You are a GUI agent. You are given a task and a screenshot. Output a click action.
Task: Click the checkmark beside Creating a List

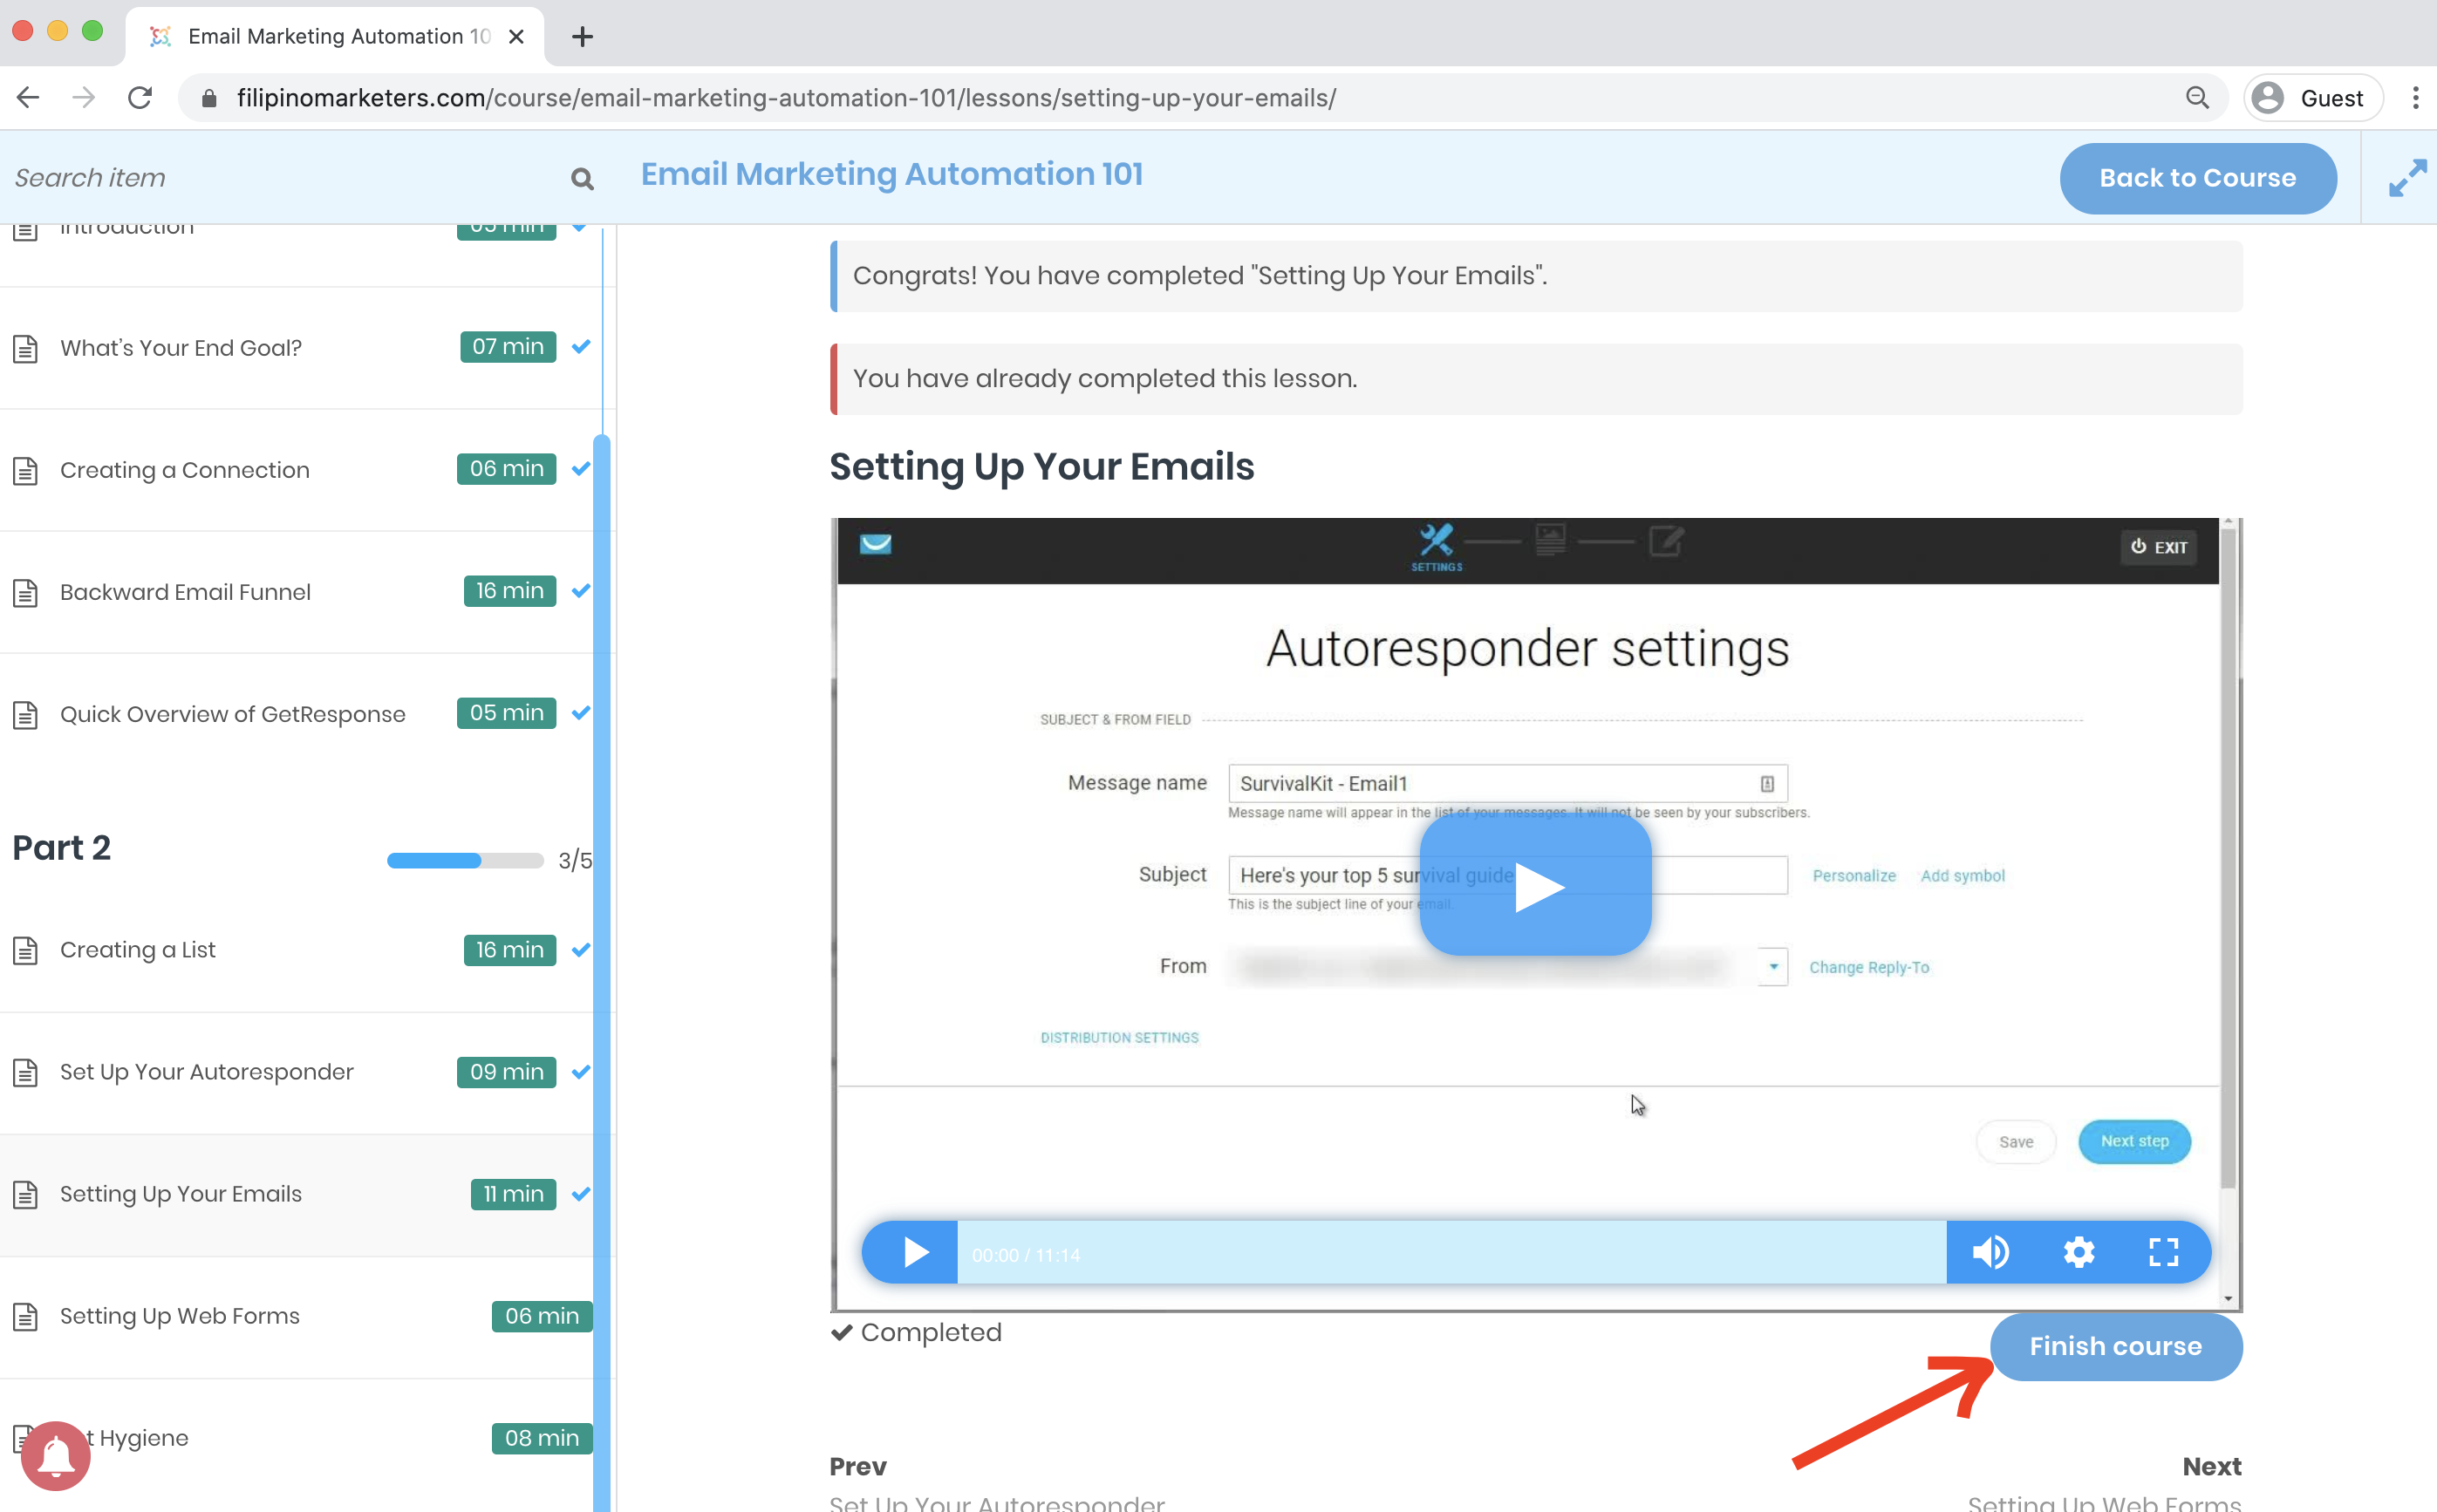coord(581,949)
